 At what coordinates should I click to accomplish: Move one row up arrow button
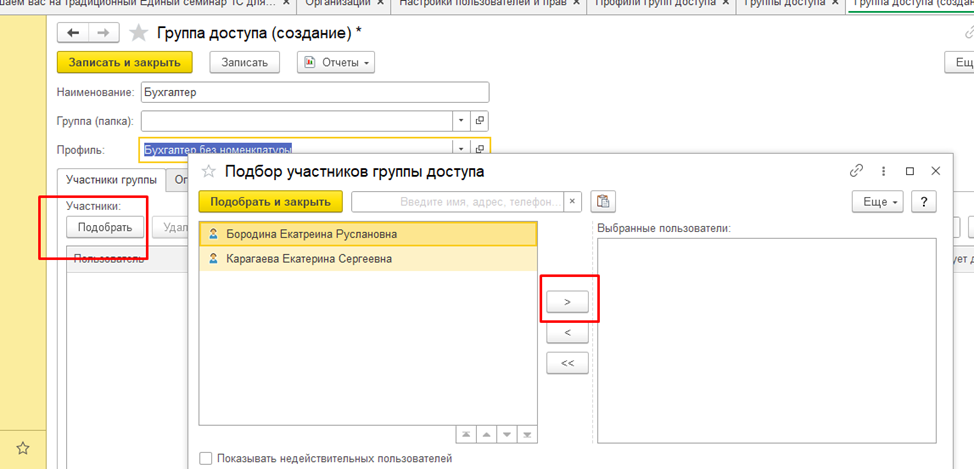click(486, 434)
